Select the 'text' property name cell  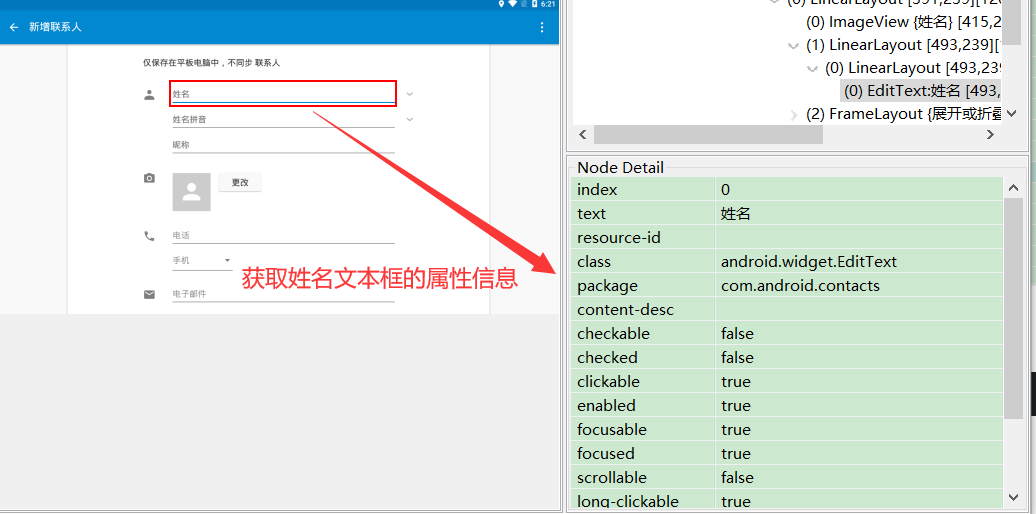click(643, 213)
